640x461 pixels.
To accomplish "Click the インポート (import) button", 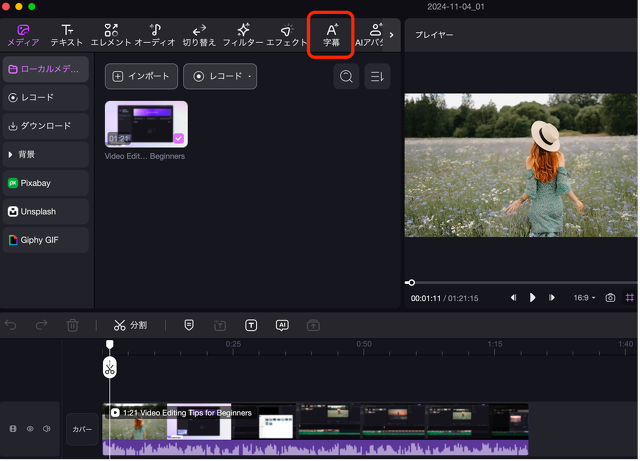I will click(141, 76).
